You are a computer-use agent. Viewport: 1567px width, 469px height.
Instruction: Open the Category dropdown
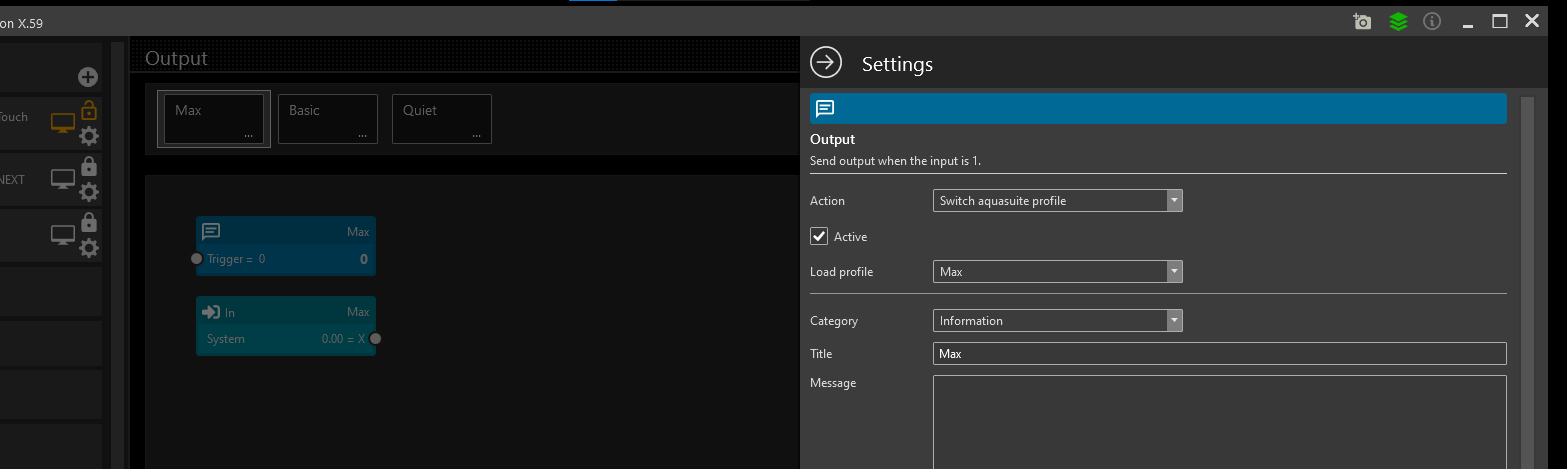[1057, 321]
